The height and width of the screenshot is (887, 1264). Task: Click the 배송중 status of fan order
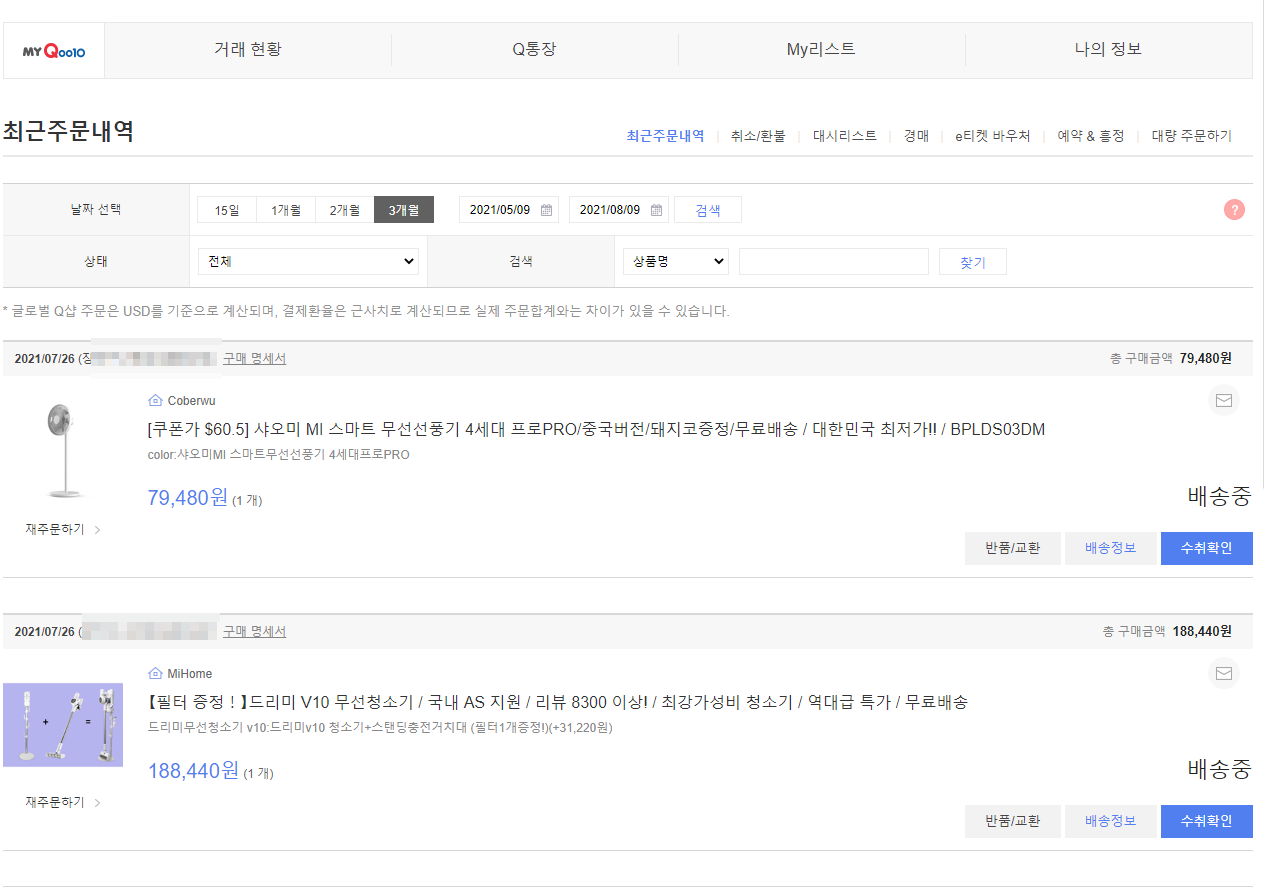[1219, 496]
